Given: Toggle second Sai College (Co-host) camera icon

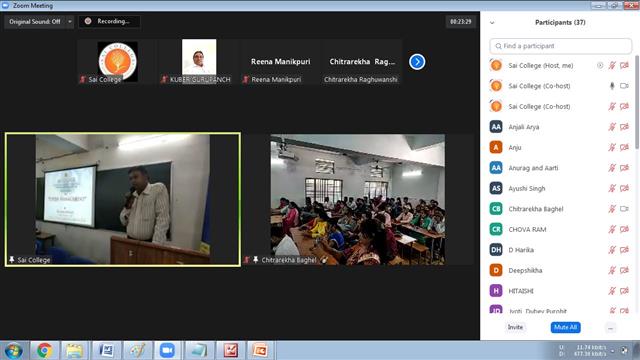Looking at the screenshot, I should (624, 107).
